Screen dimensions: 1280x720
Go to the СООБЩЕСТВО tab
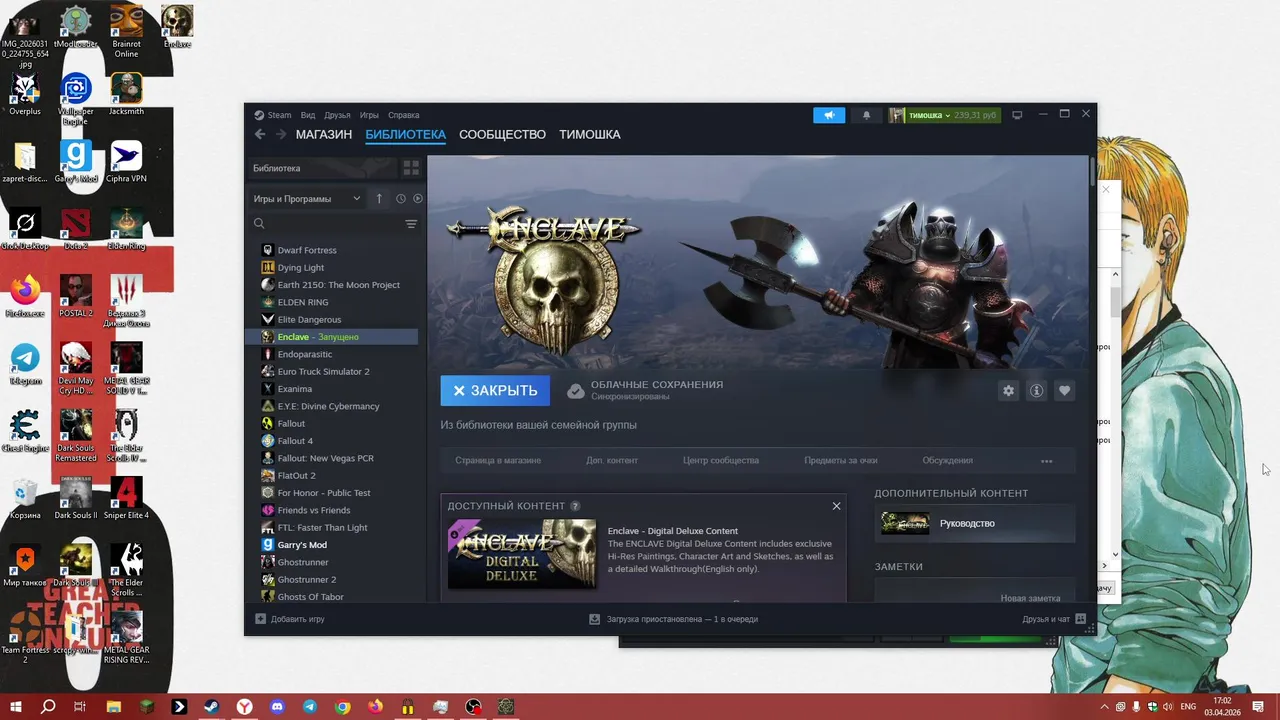click(x=502, y=134)
